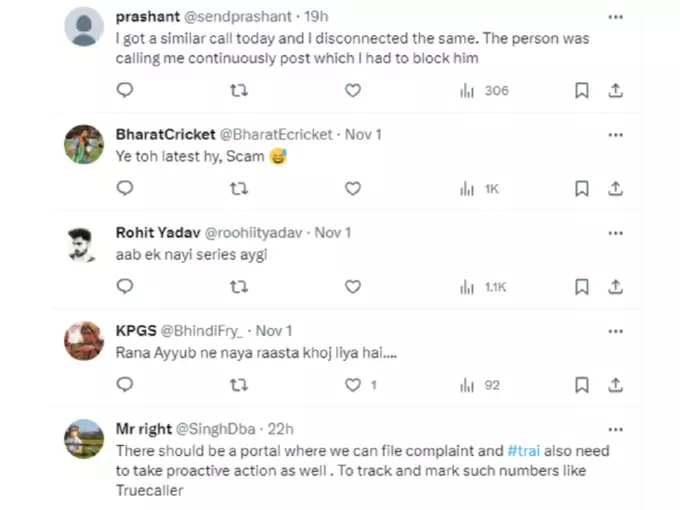The height and width of the screenshot is (510, 680).
Task: View analytics showing 306 views
Action: tap(484, 91)
